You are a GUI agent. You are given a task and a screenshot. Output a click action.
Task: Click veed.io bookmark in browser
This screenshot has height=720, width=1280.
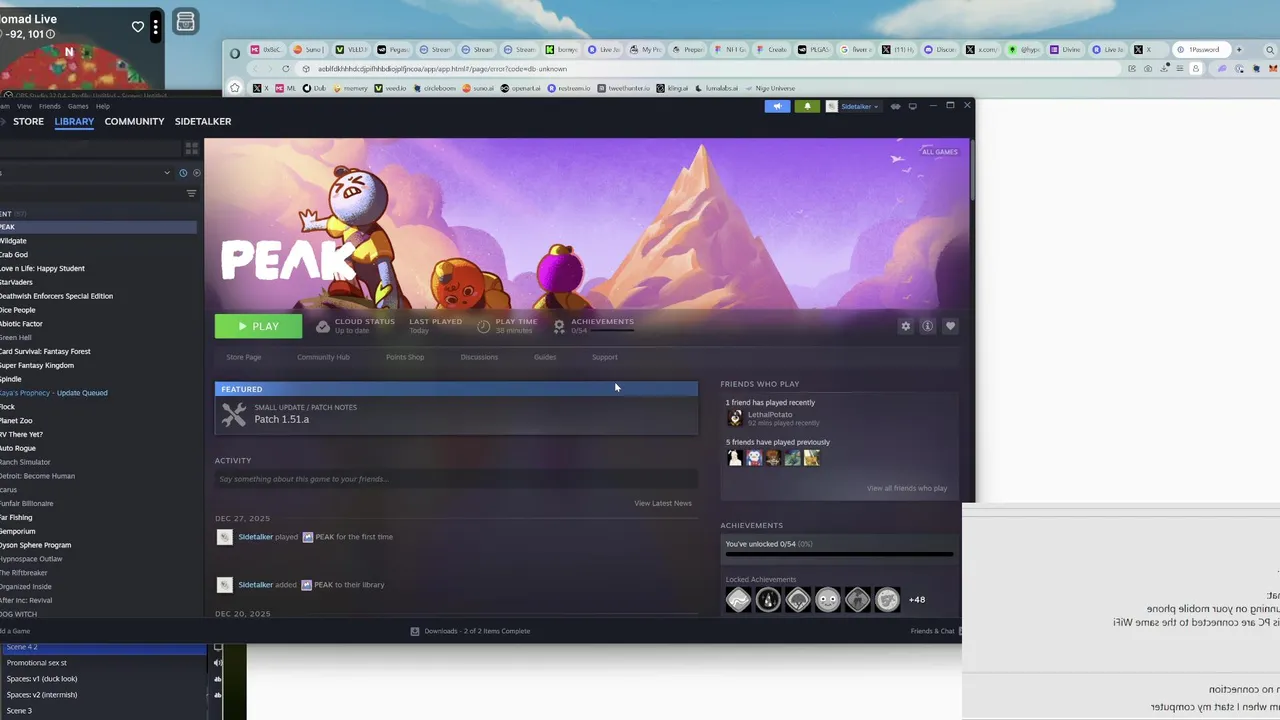390,88
